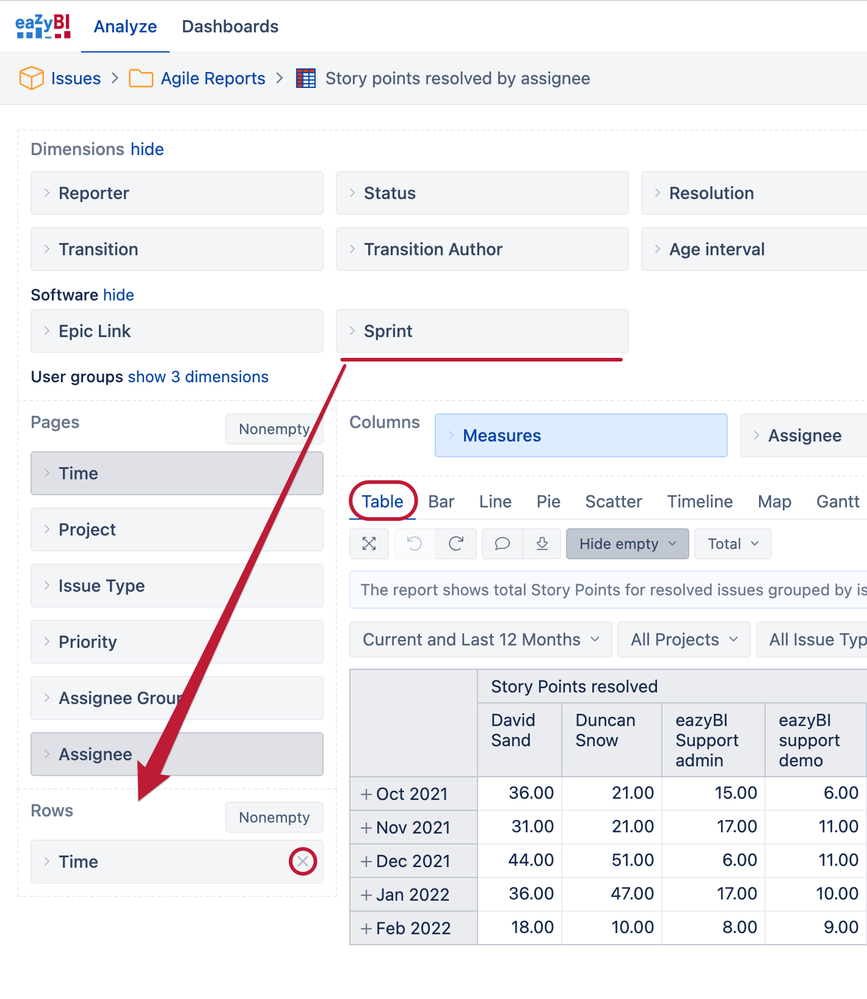Click the Duncan Snow column header
The width and height of the screenshot is (867, 999).
[x=612, y=740]
